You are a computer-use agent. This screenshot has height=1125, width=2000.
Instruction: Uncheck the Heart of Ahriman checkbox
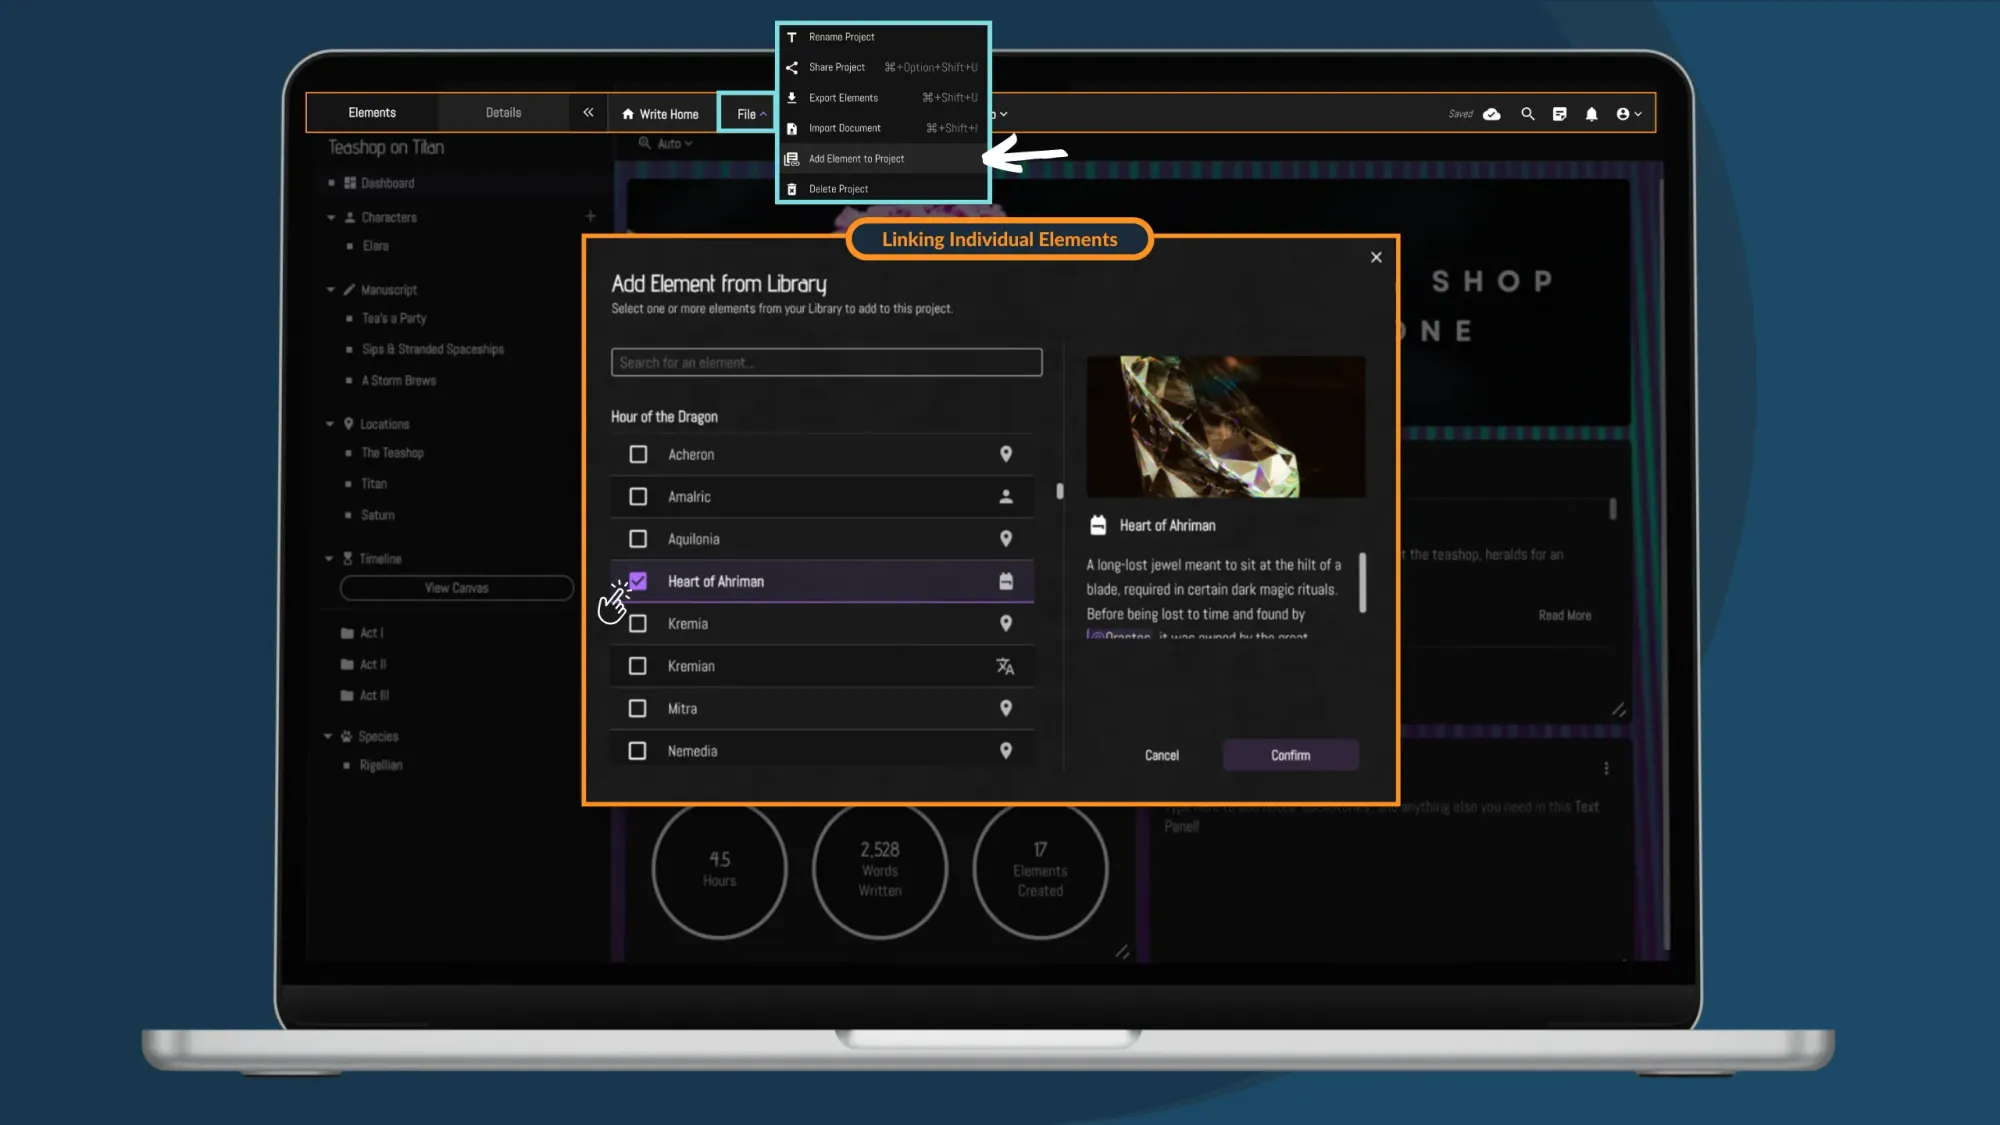point(637,580)
